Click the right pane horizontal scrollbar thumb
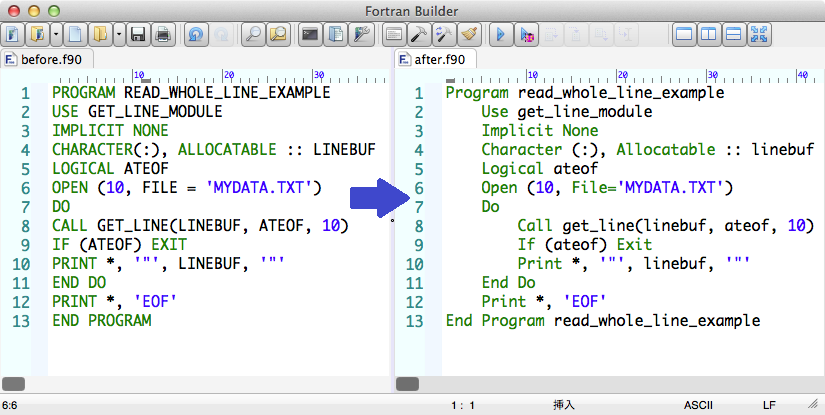 (407, 384)
